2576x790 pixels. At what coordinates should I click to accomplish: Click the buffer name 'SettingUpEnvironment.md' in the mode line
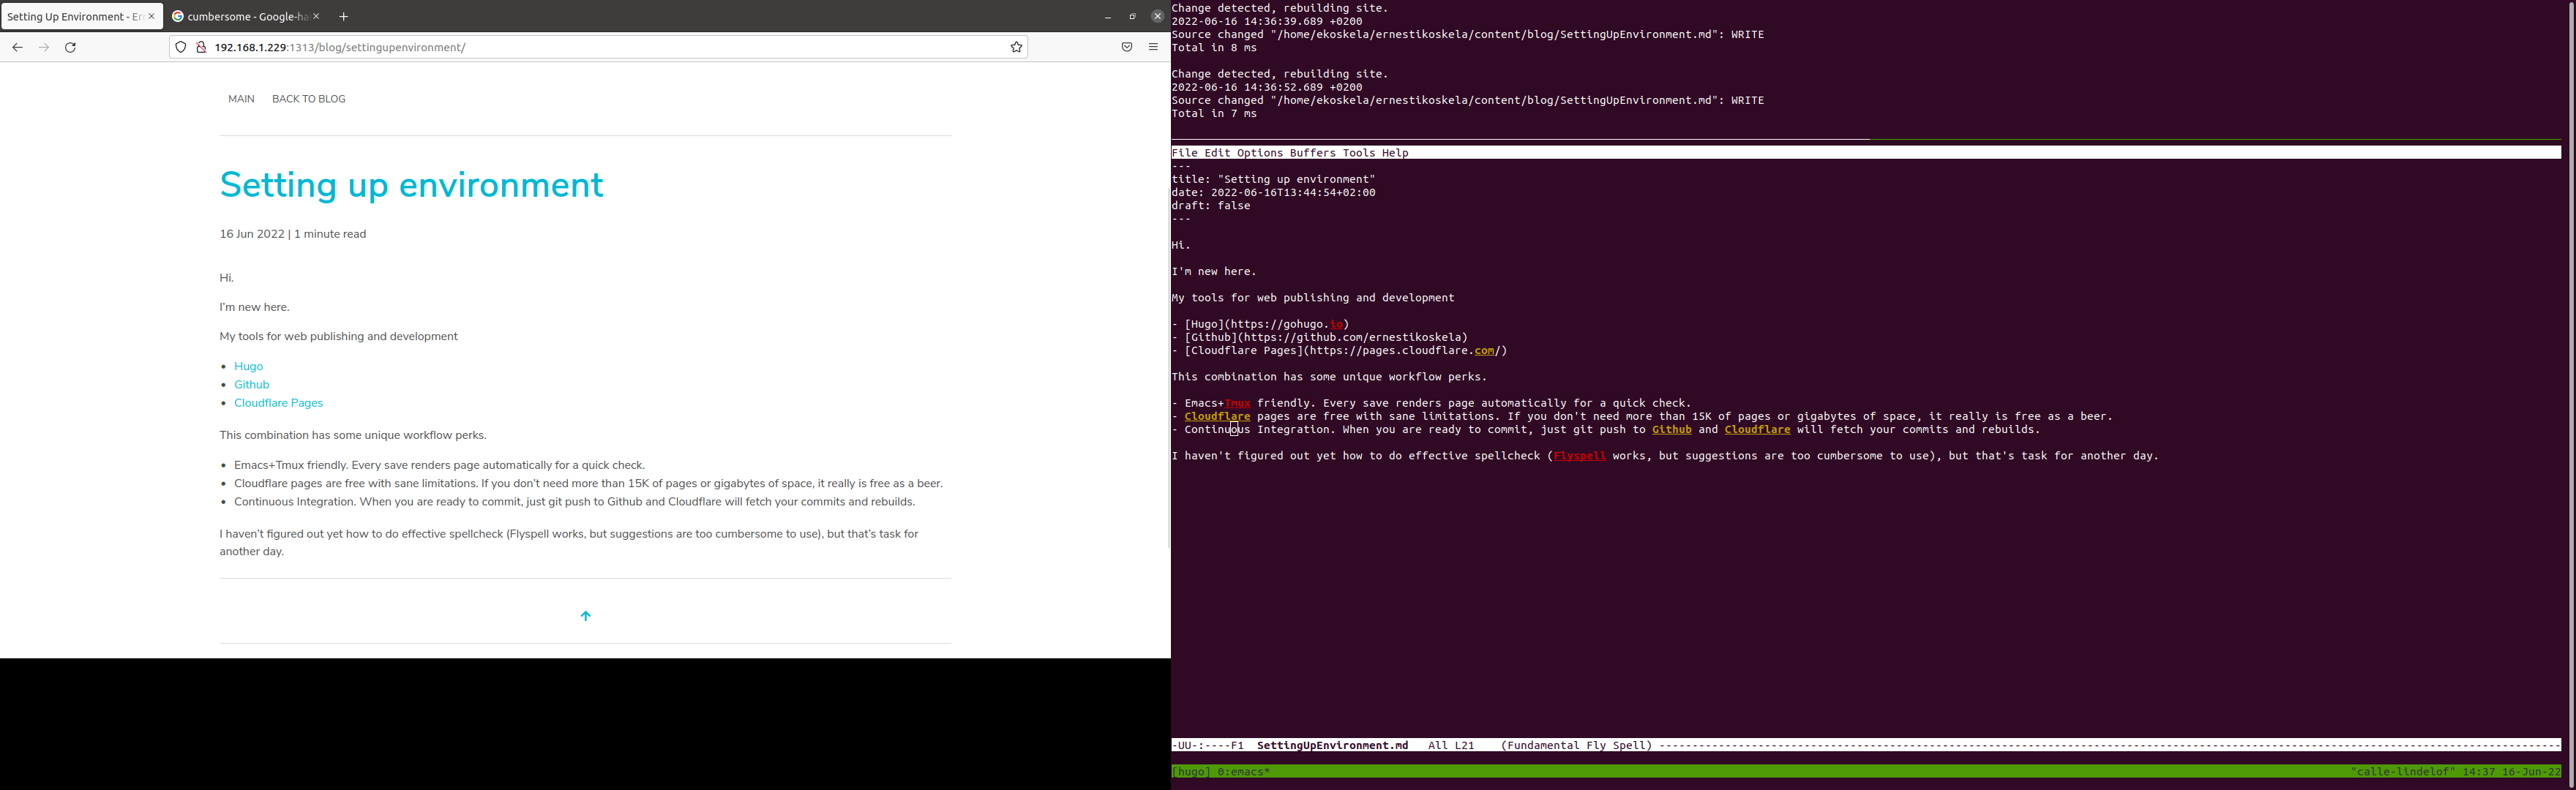(1333, 745)
